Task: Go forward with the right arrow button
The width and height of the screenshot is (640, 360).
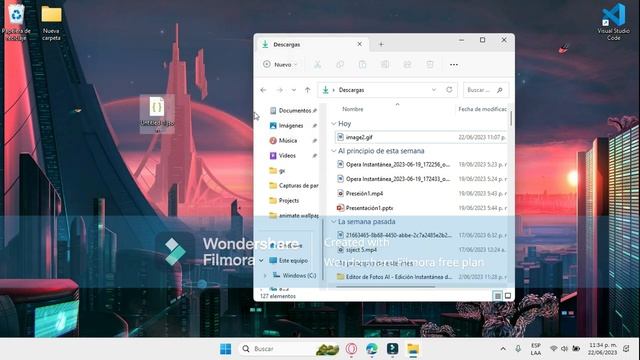Action: tap(280, 90)
